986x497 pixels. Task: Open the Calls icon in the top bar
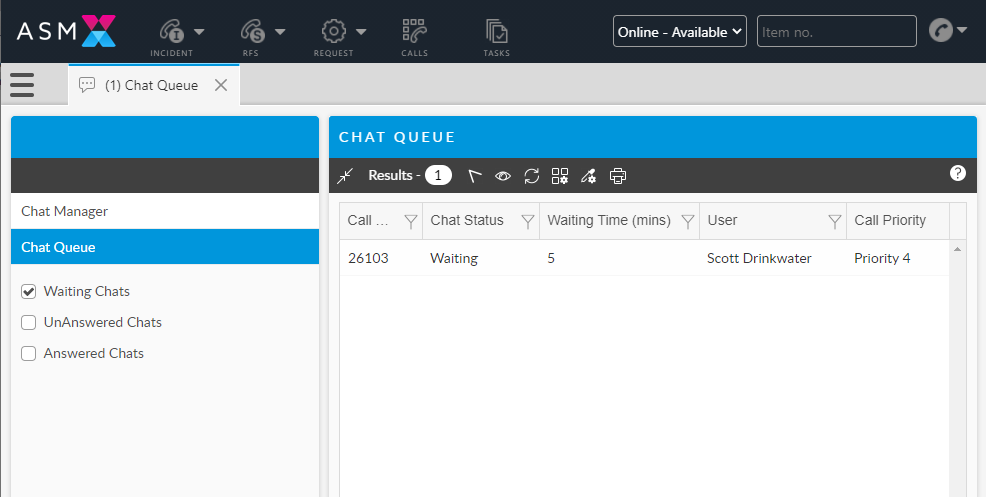click(414, 36)
